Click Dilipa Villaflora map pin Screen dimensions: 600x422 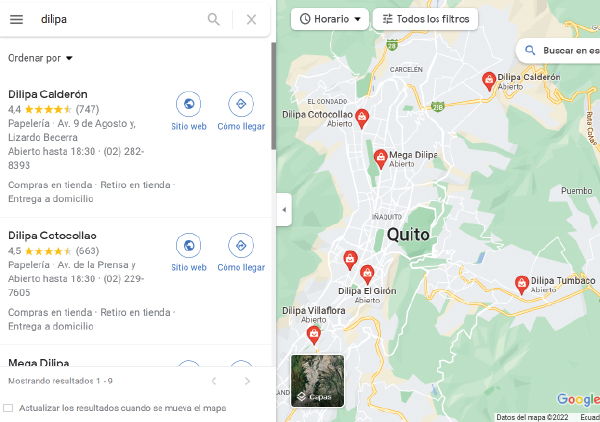coord(314,335)
